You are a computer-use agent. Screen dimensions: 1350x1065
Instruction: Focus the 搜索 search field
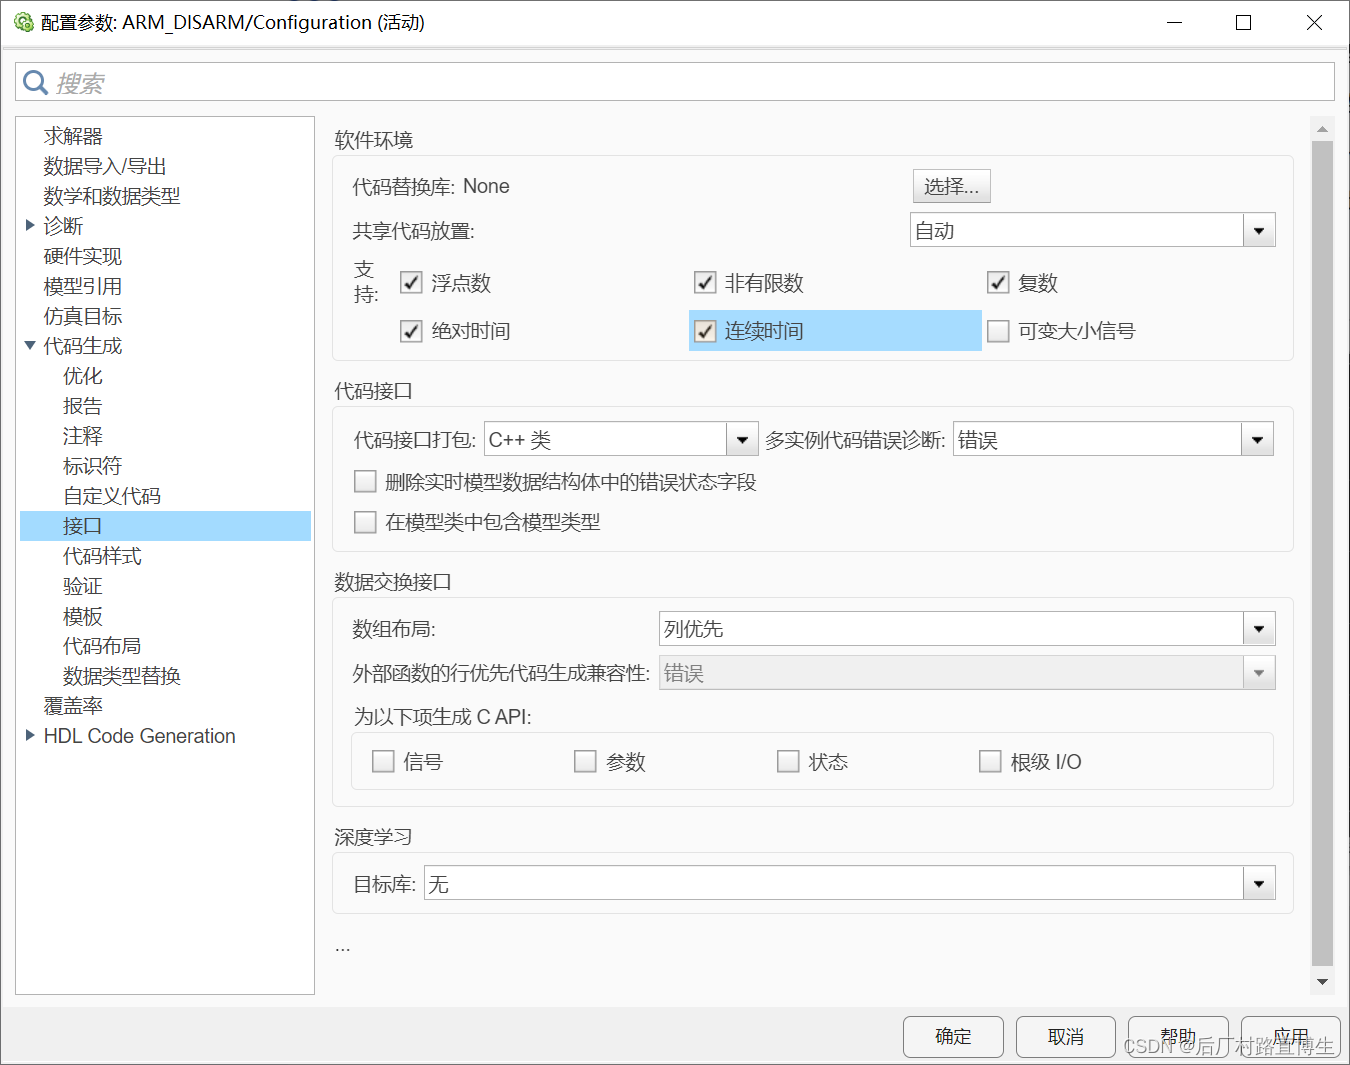[x=675, y=82]
